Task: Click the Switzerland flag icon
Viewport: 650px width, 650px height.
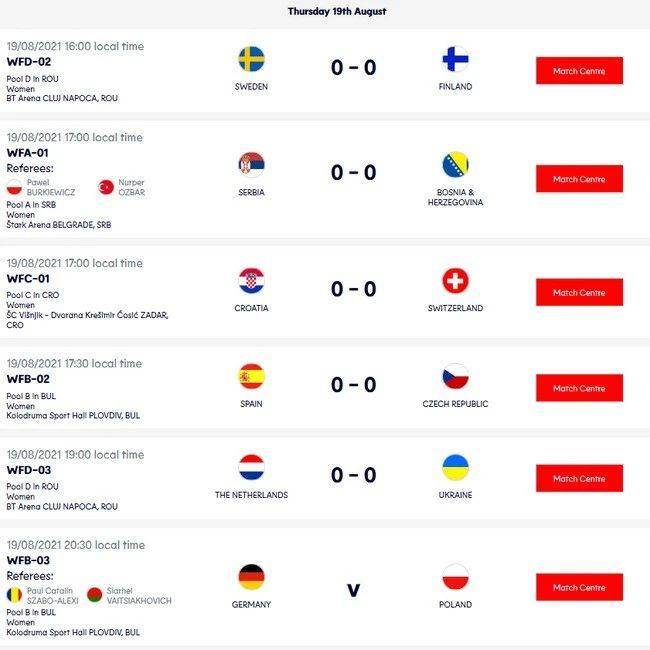Action: pos(455,281)
